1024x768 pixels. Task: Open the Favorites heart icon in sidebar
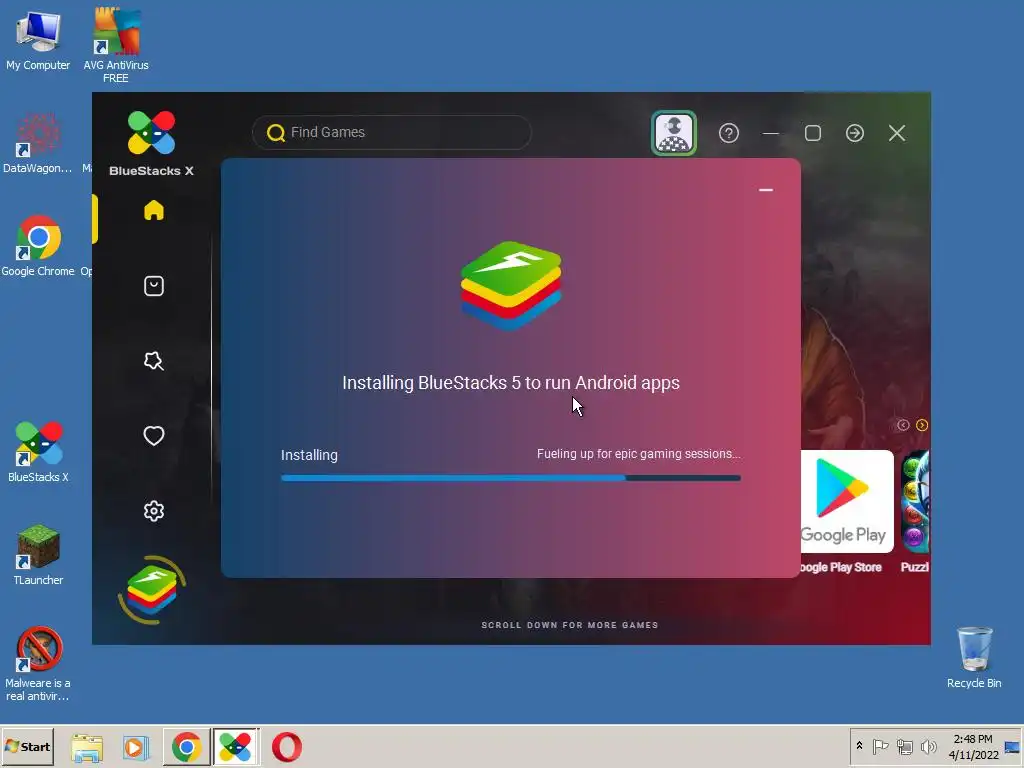click(153, 436)
